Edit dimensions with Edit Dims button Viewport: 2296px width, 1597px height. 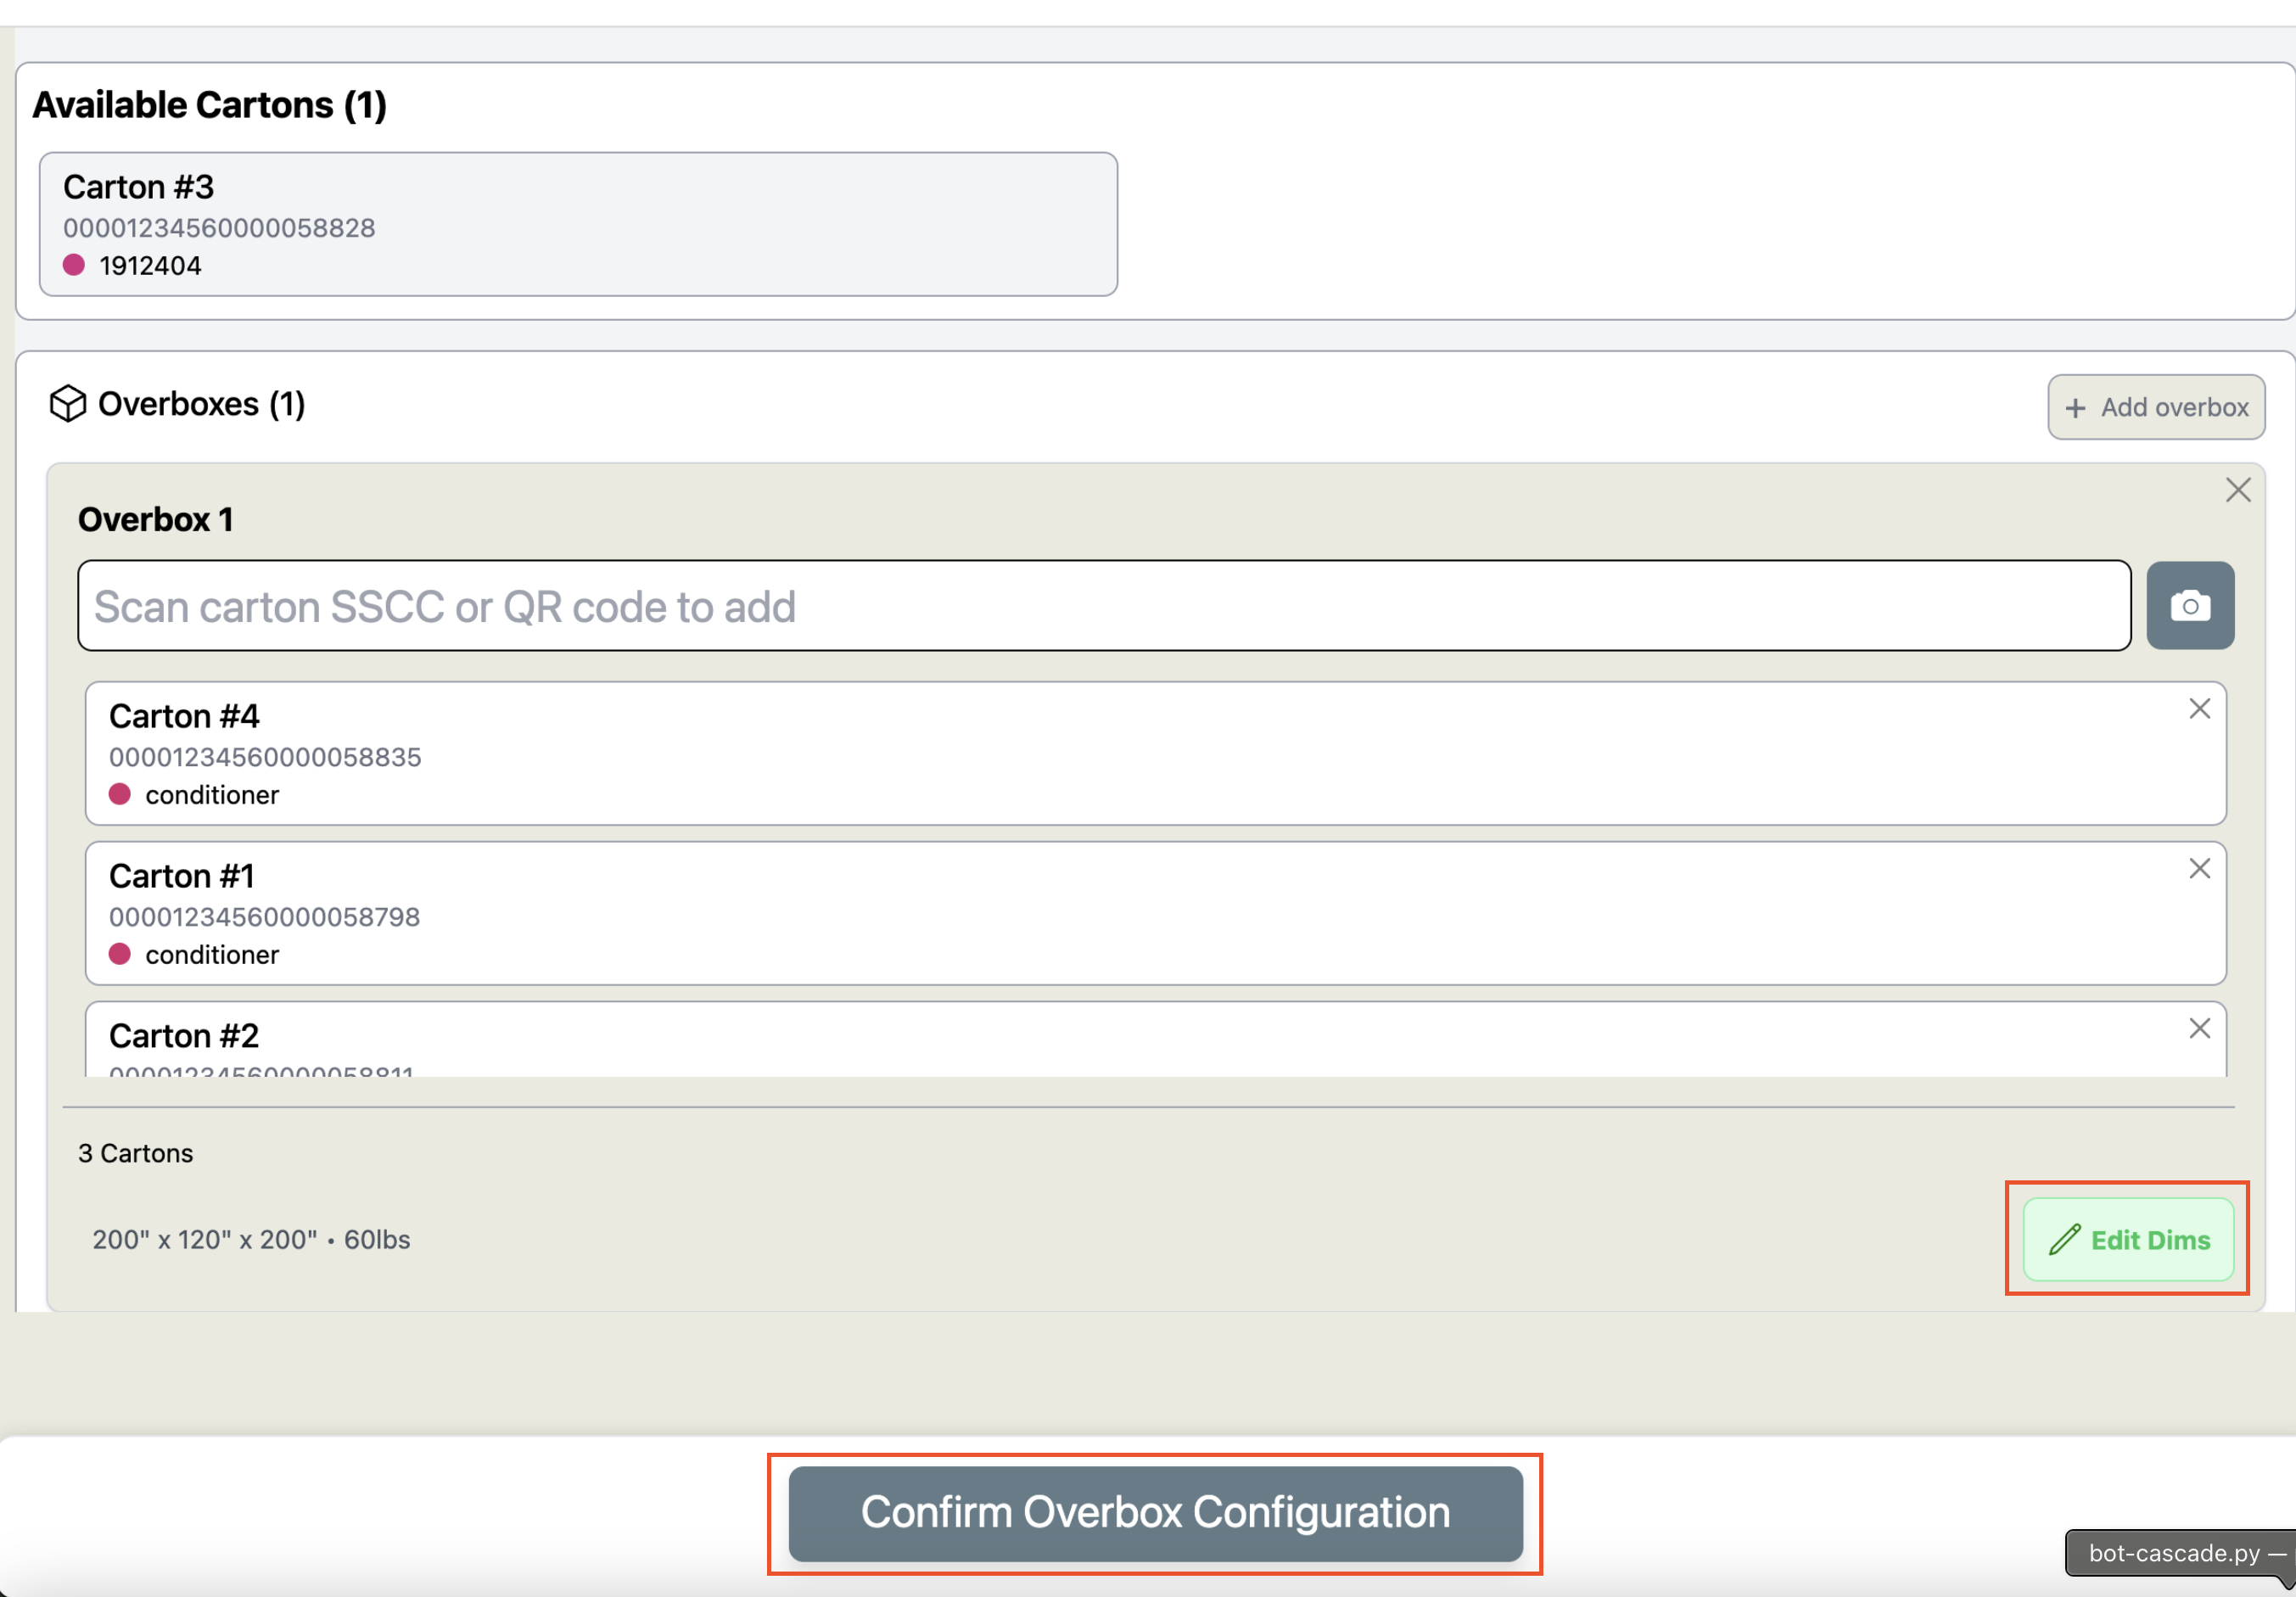[2128, 1239]
